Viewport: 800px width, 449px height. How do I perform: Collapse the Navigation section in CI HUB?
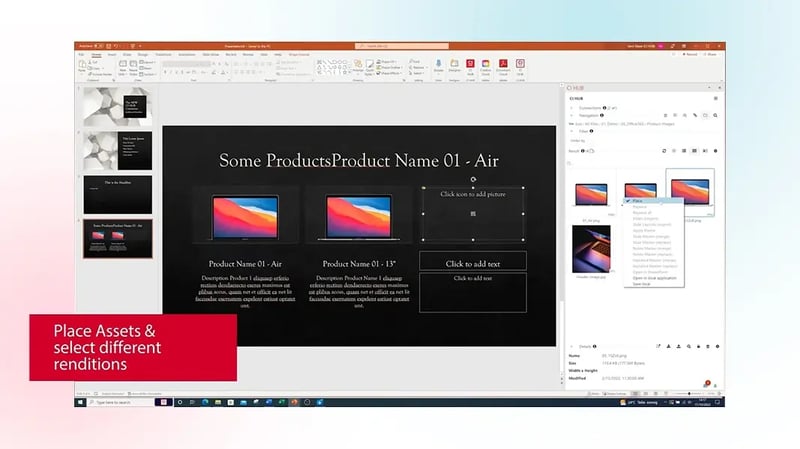click(572, 115)
